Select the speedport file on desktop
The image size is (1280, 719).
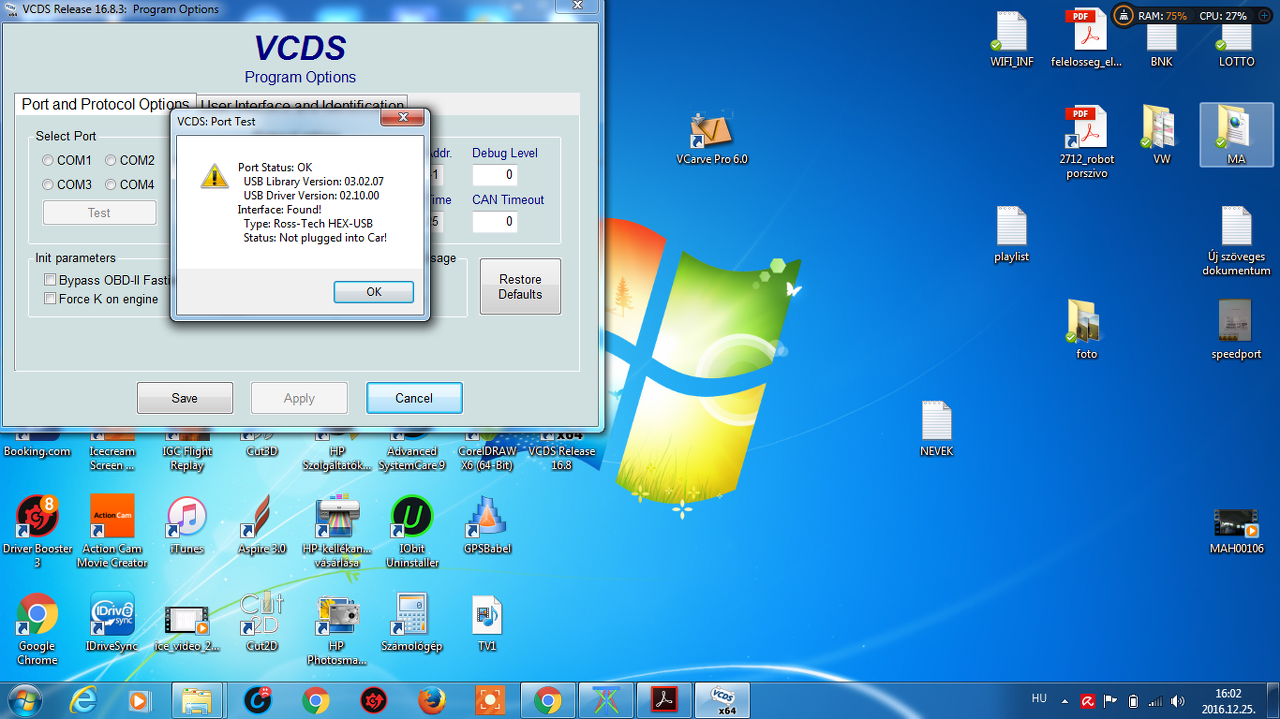(x=1237, y=330)
